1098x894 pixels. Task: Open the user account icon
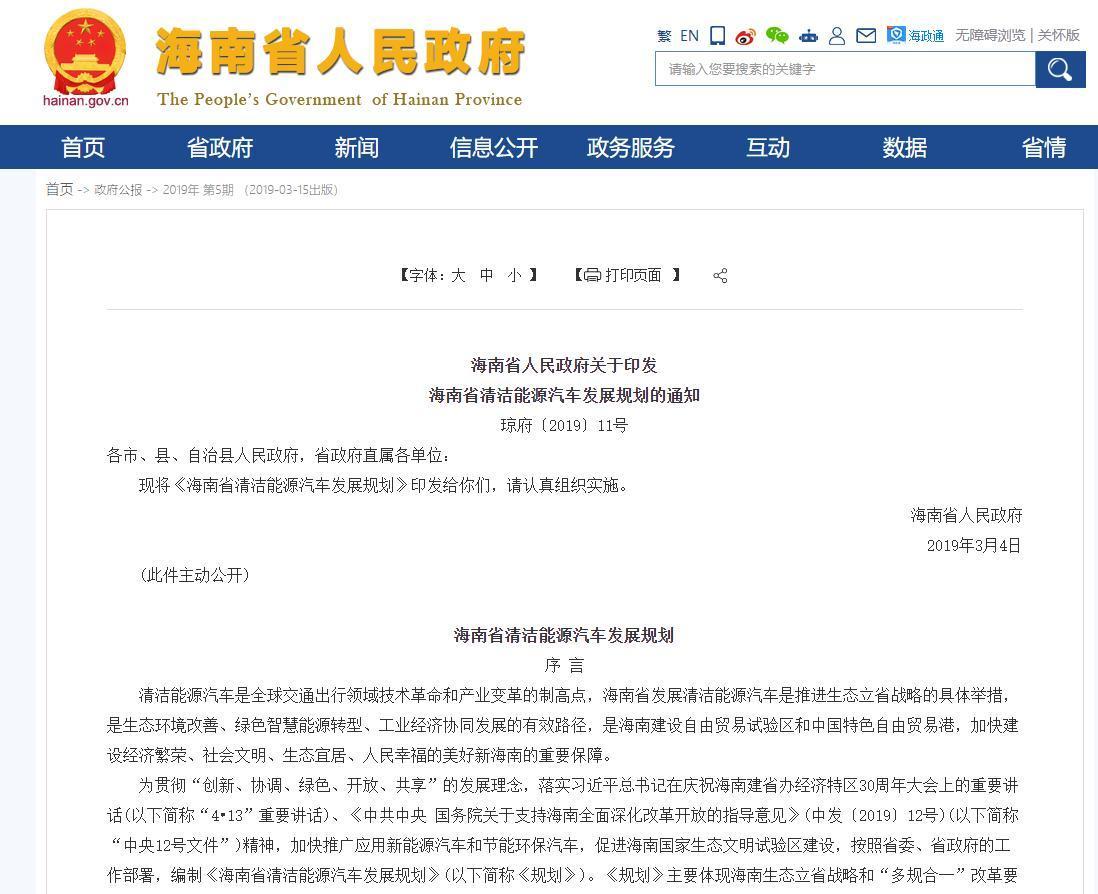(x=837, y=36)
